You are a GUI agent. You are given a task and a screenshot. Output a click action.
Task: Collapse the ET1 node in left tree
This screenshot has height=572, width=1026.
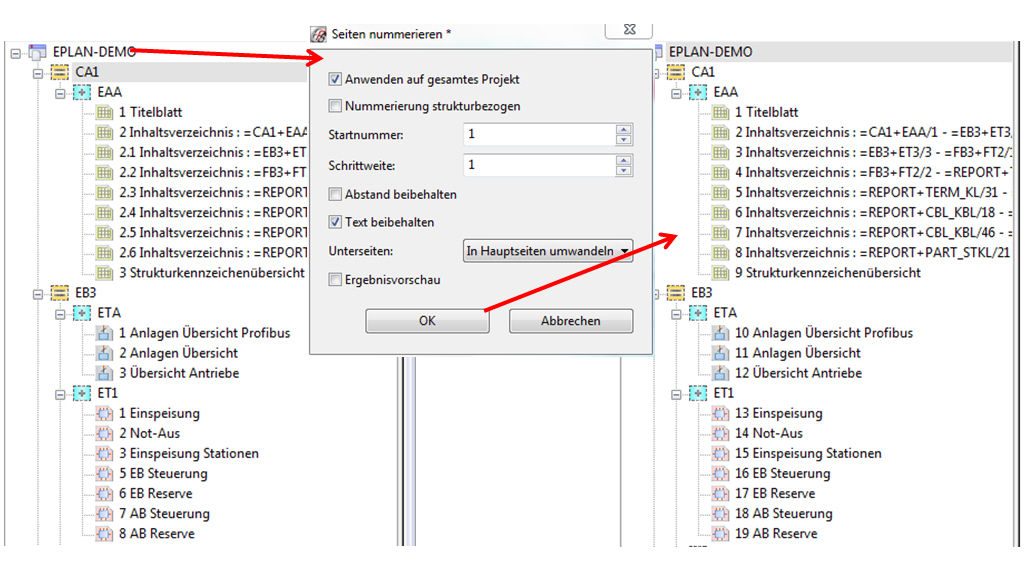pos(60,395)
